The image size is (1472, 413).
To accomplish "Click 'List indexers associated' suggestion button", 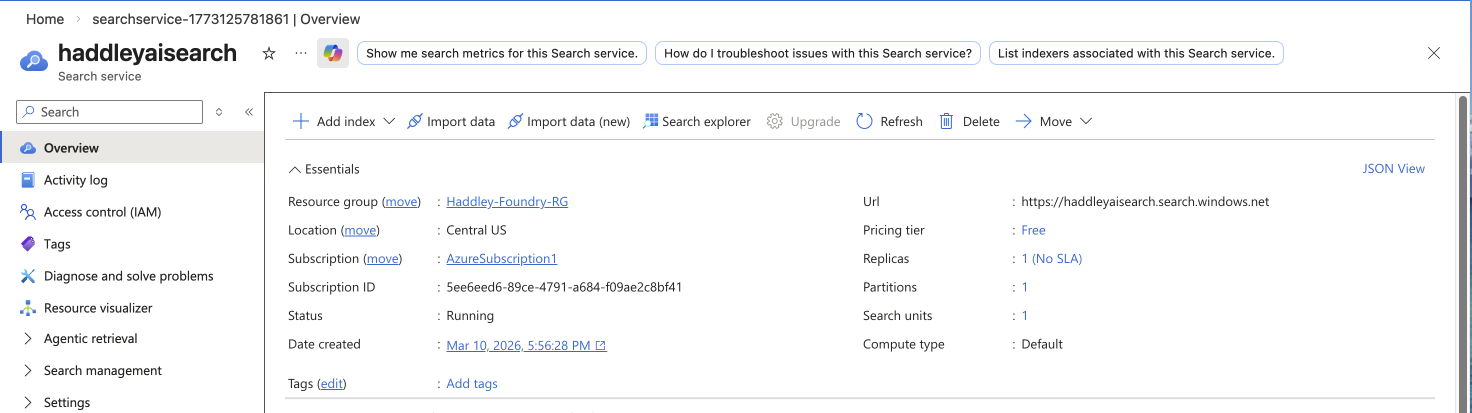I will [x=1136, y=53].
